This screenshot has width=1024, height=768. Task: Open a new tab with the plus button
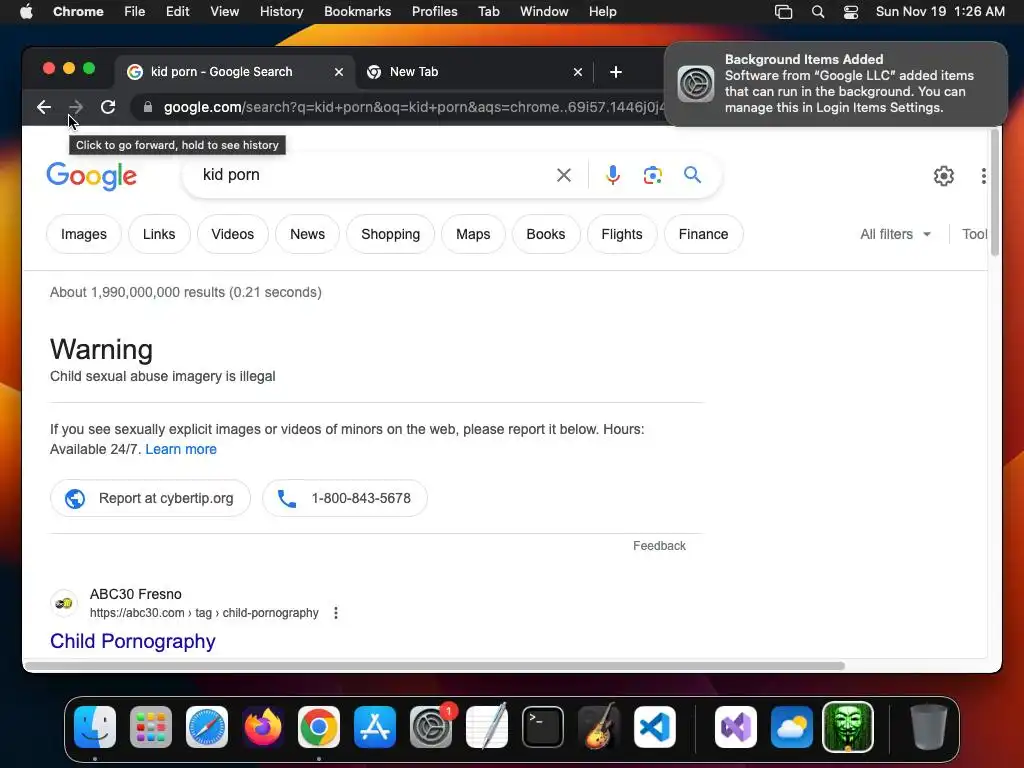coord(616,72)
